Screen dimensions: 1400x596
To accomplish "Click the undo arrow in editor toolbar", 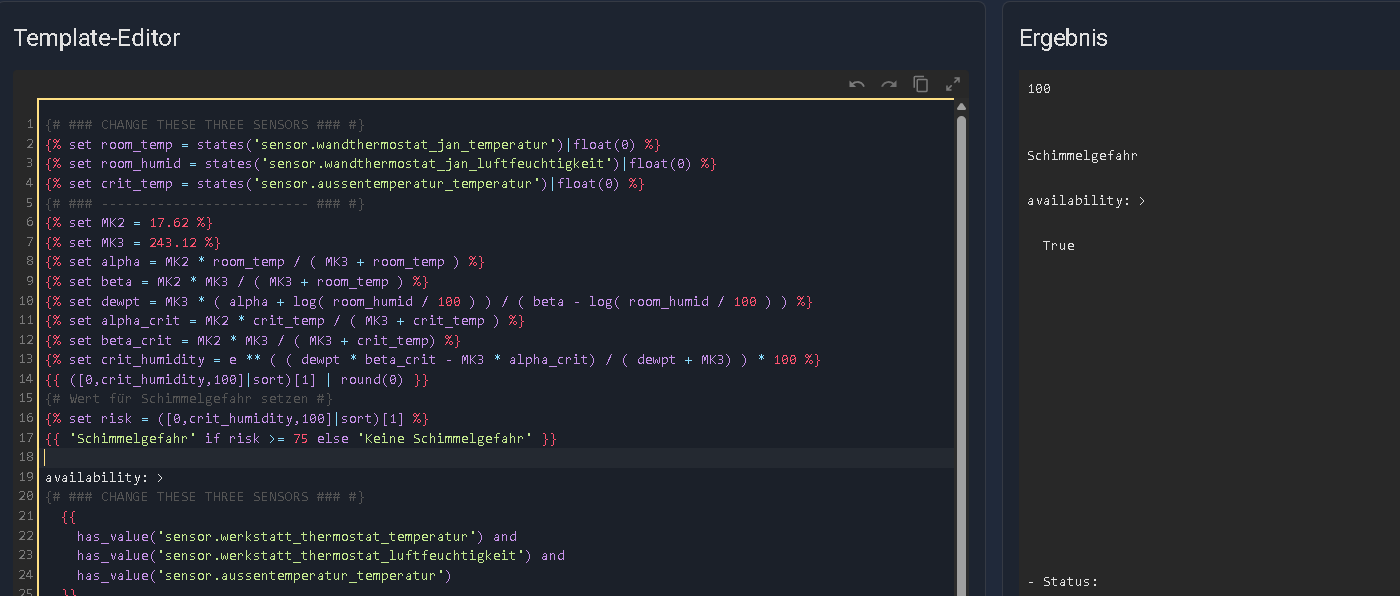I will pyautogui.click(x=857, y=85).
